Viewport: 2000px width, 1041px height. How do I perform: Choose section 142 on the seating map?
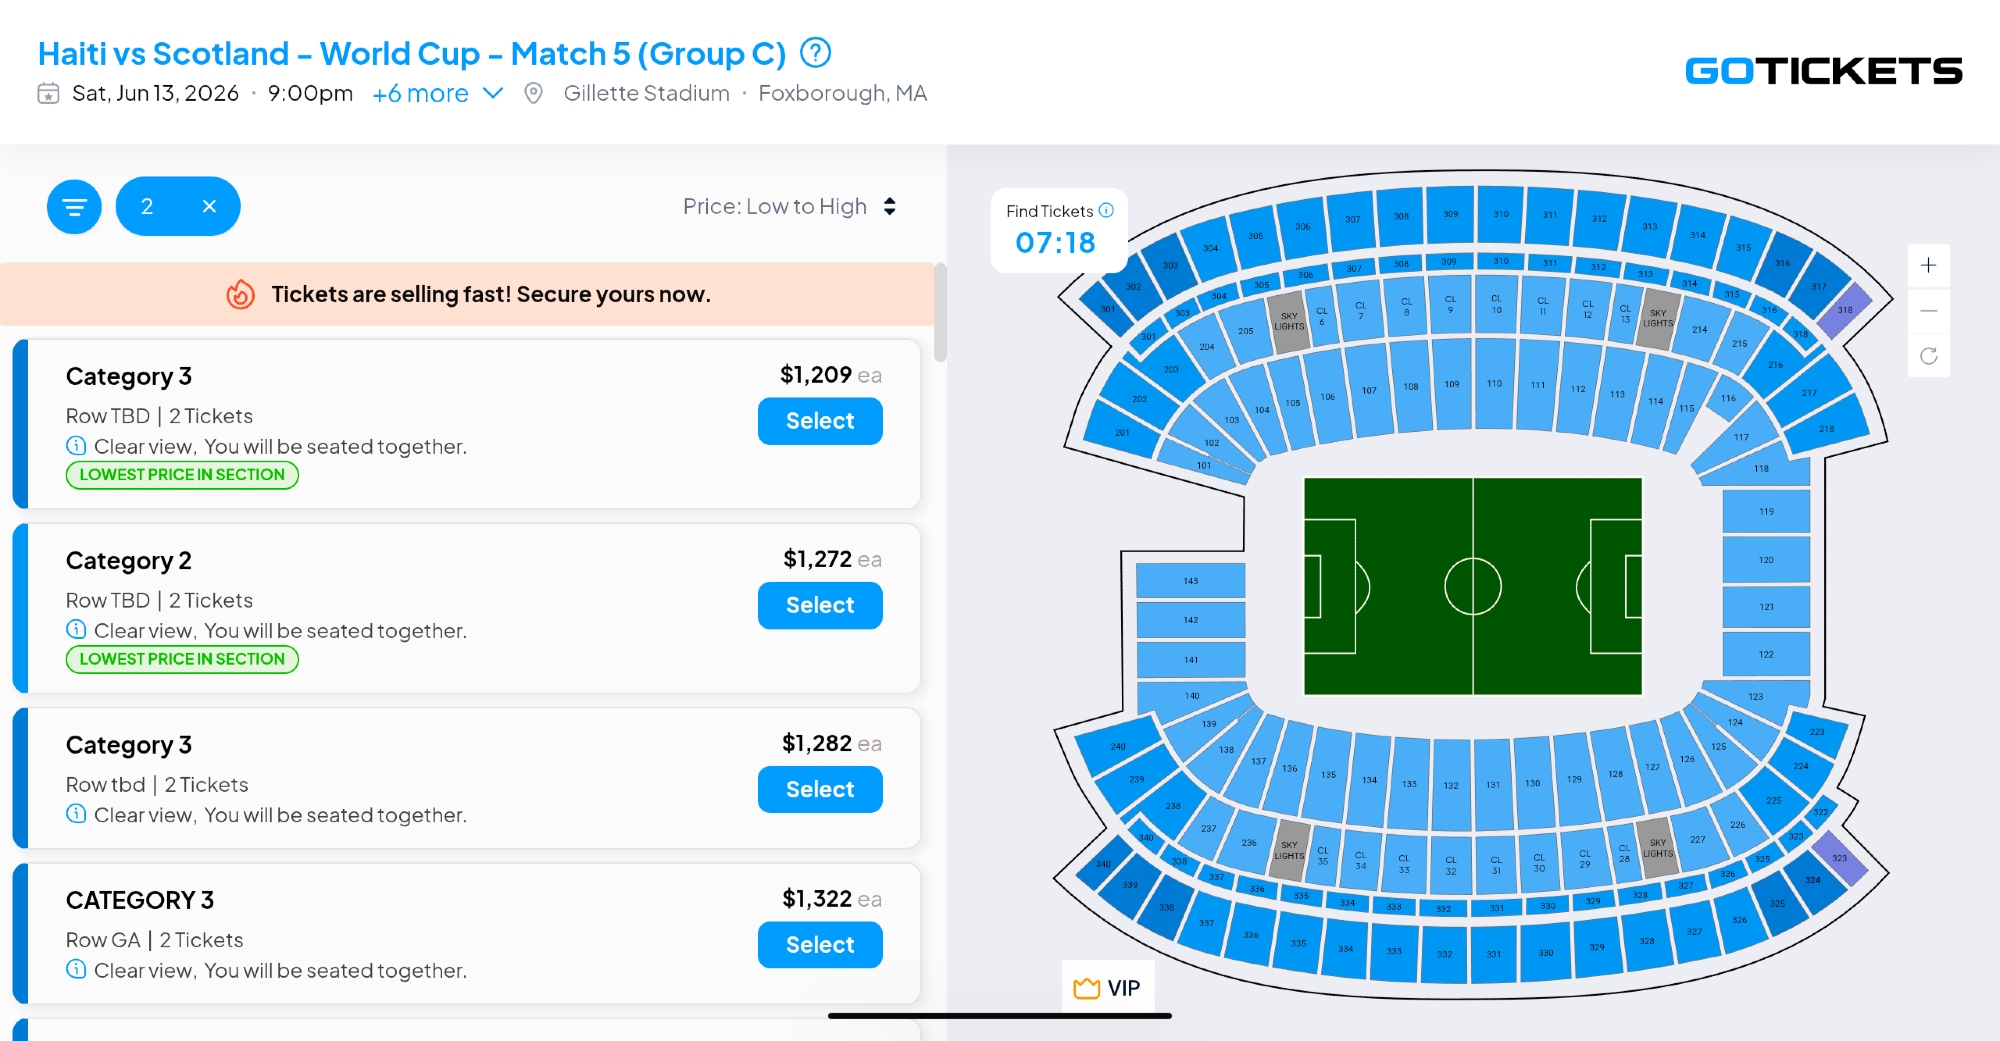tap(1190, 620)
